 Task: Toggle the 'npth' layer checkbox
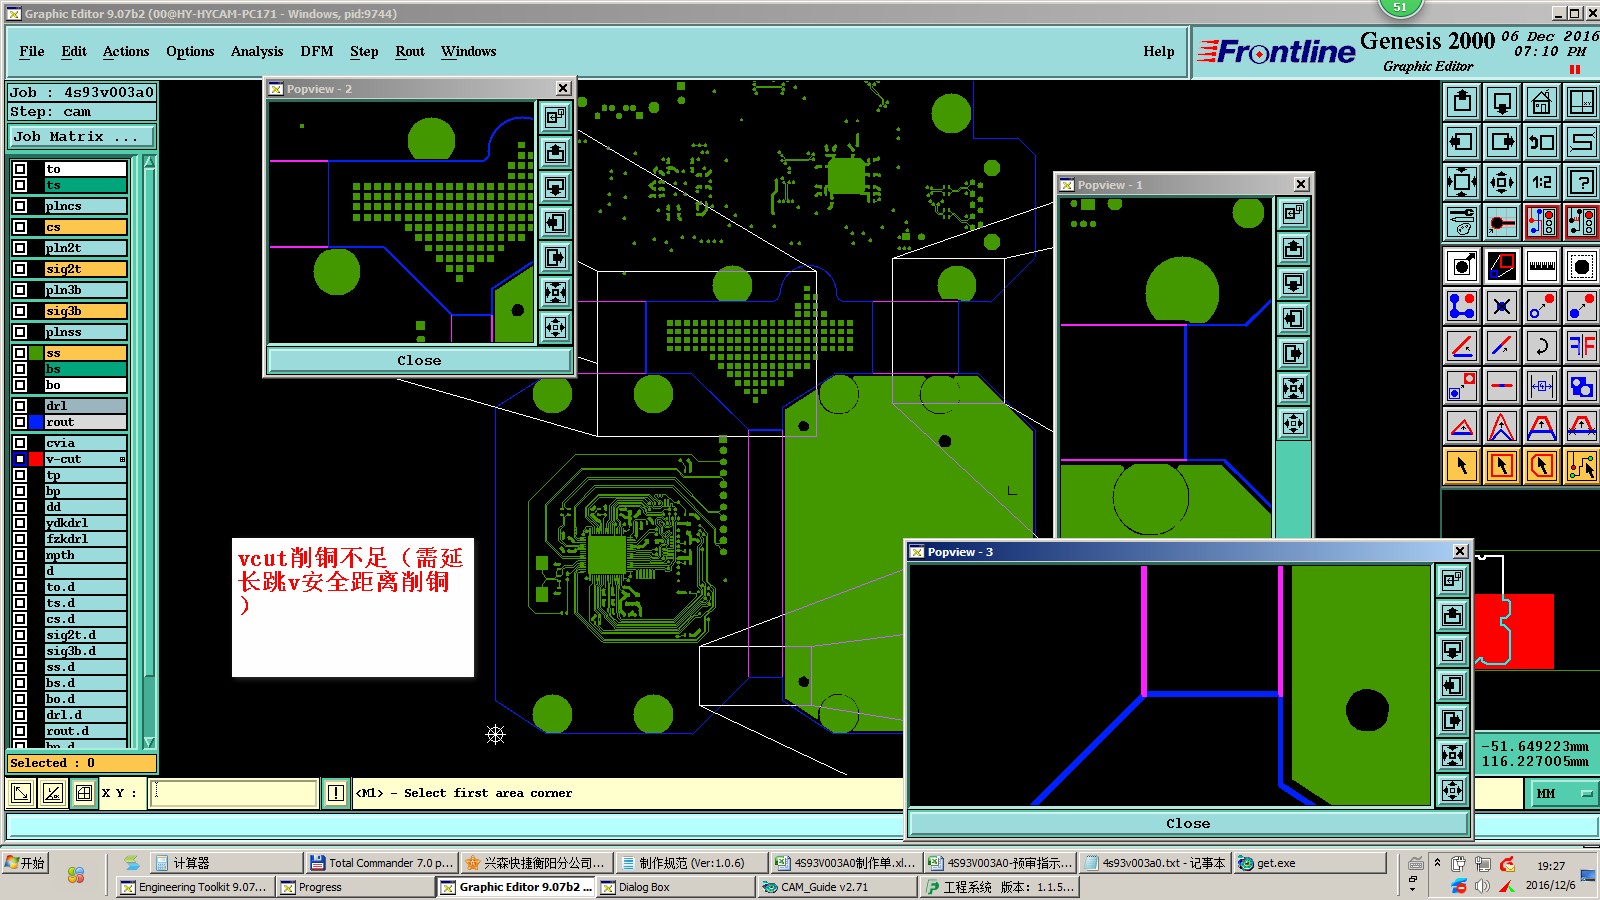(x=20, y=555)
